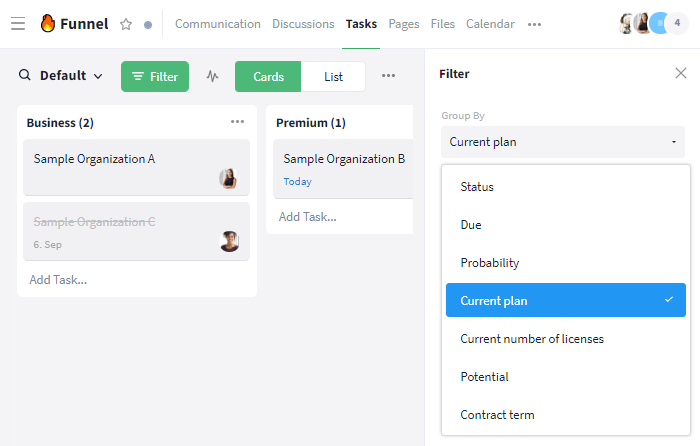Switch to Cards view
Viewport: 700px width, 446px height.
[268, 77]
